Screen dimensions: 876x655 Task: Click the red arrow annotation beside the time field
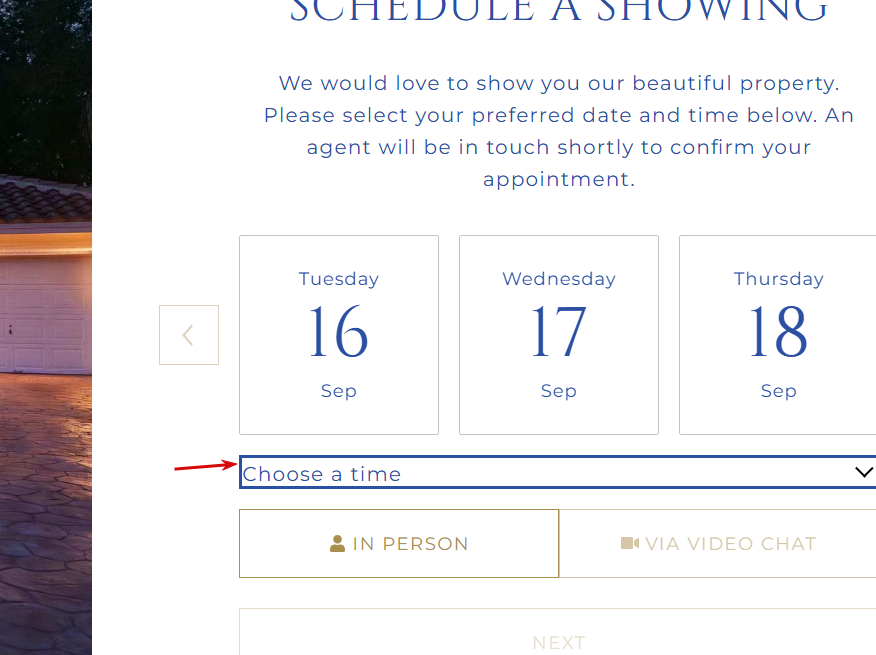206,466
